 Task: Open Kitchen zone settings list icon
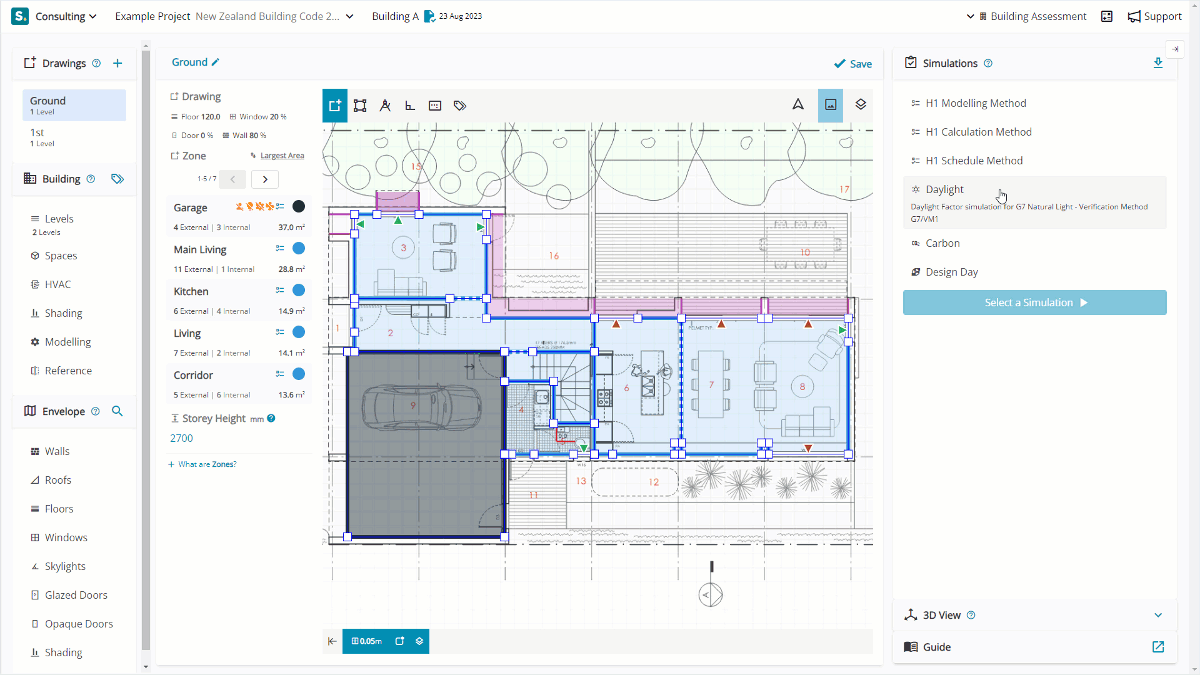281,290
